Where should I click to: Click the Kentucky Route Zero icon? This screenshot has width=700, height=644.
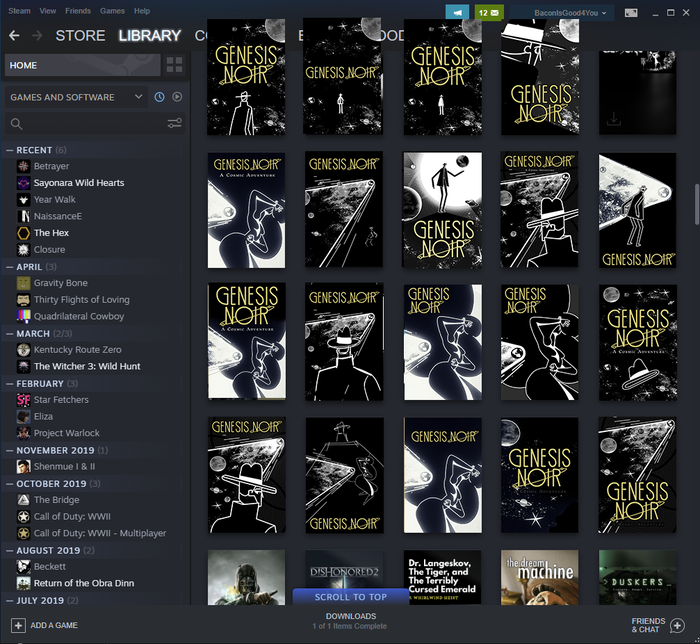24,350
